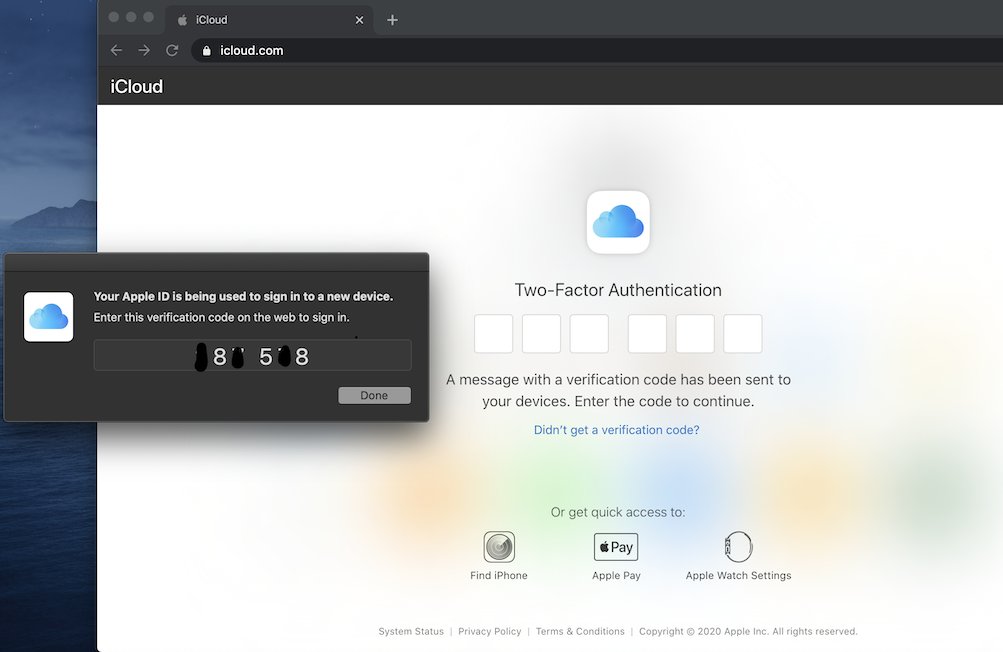Click the browser back arrow
Screen dimensions: 1003x652
116,51
